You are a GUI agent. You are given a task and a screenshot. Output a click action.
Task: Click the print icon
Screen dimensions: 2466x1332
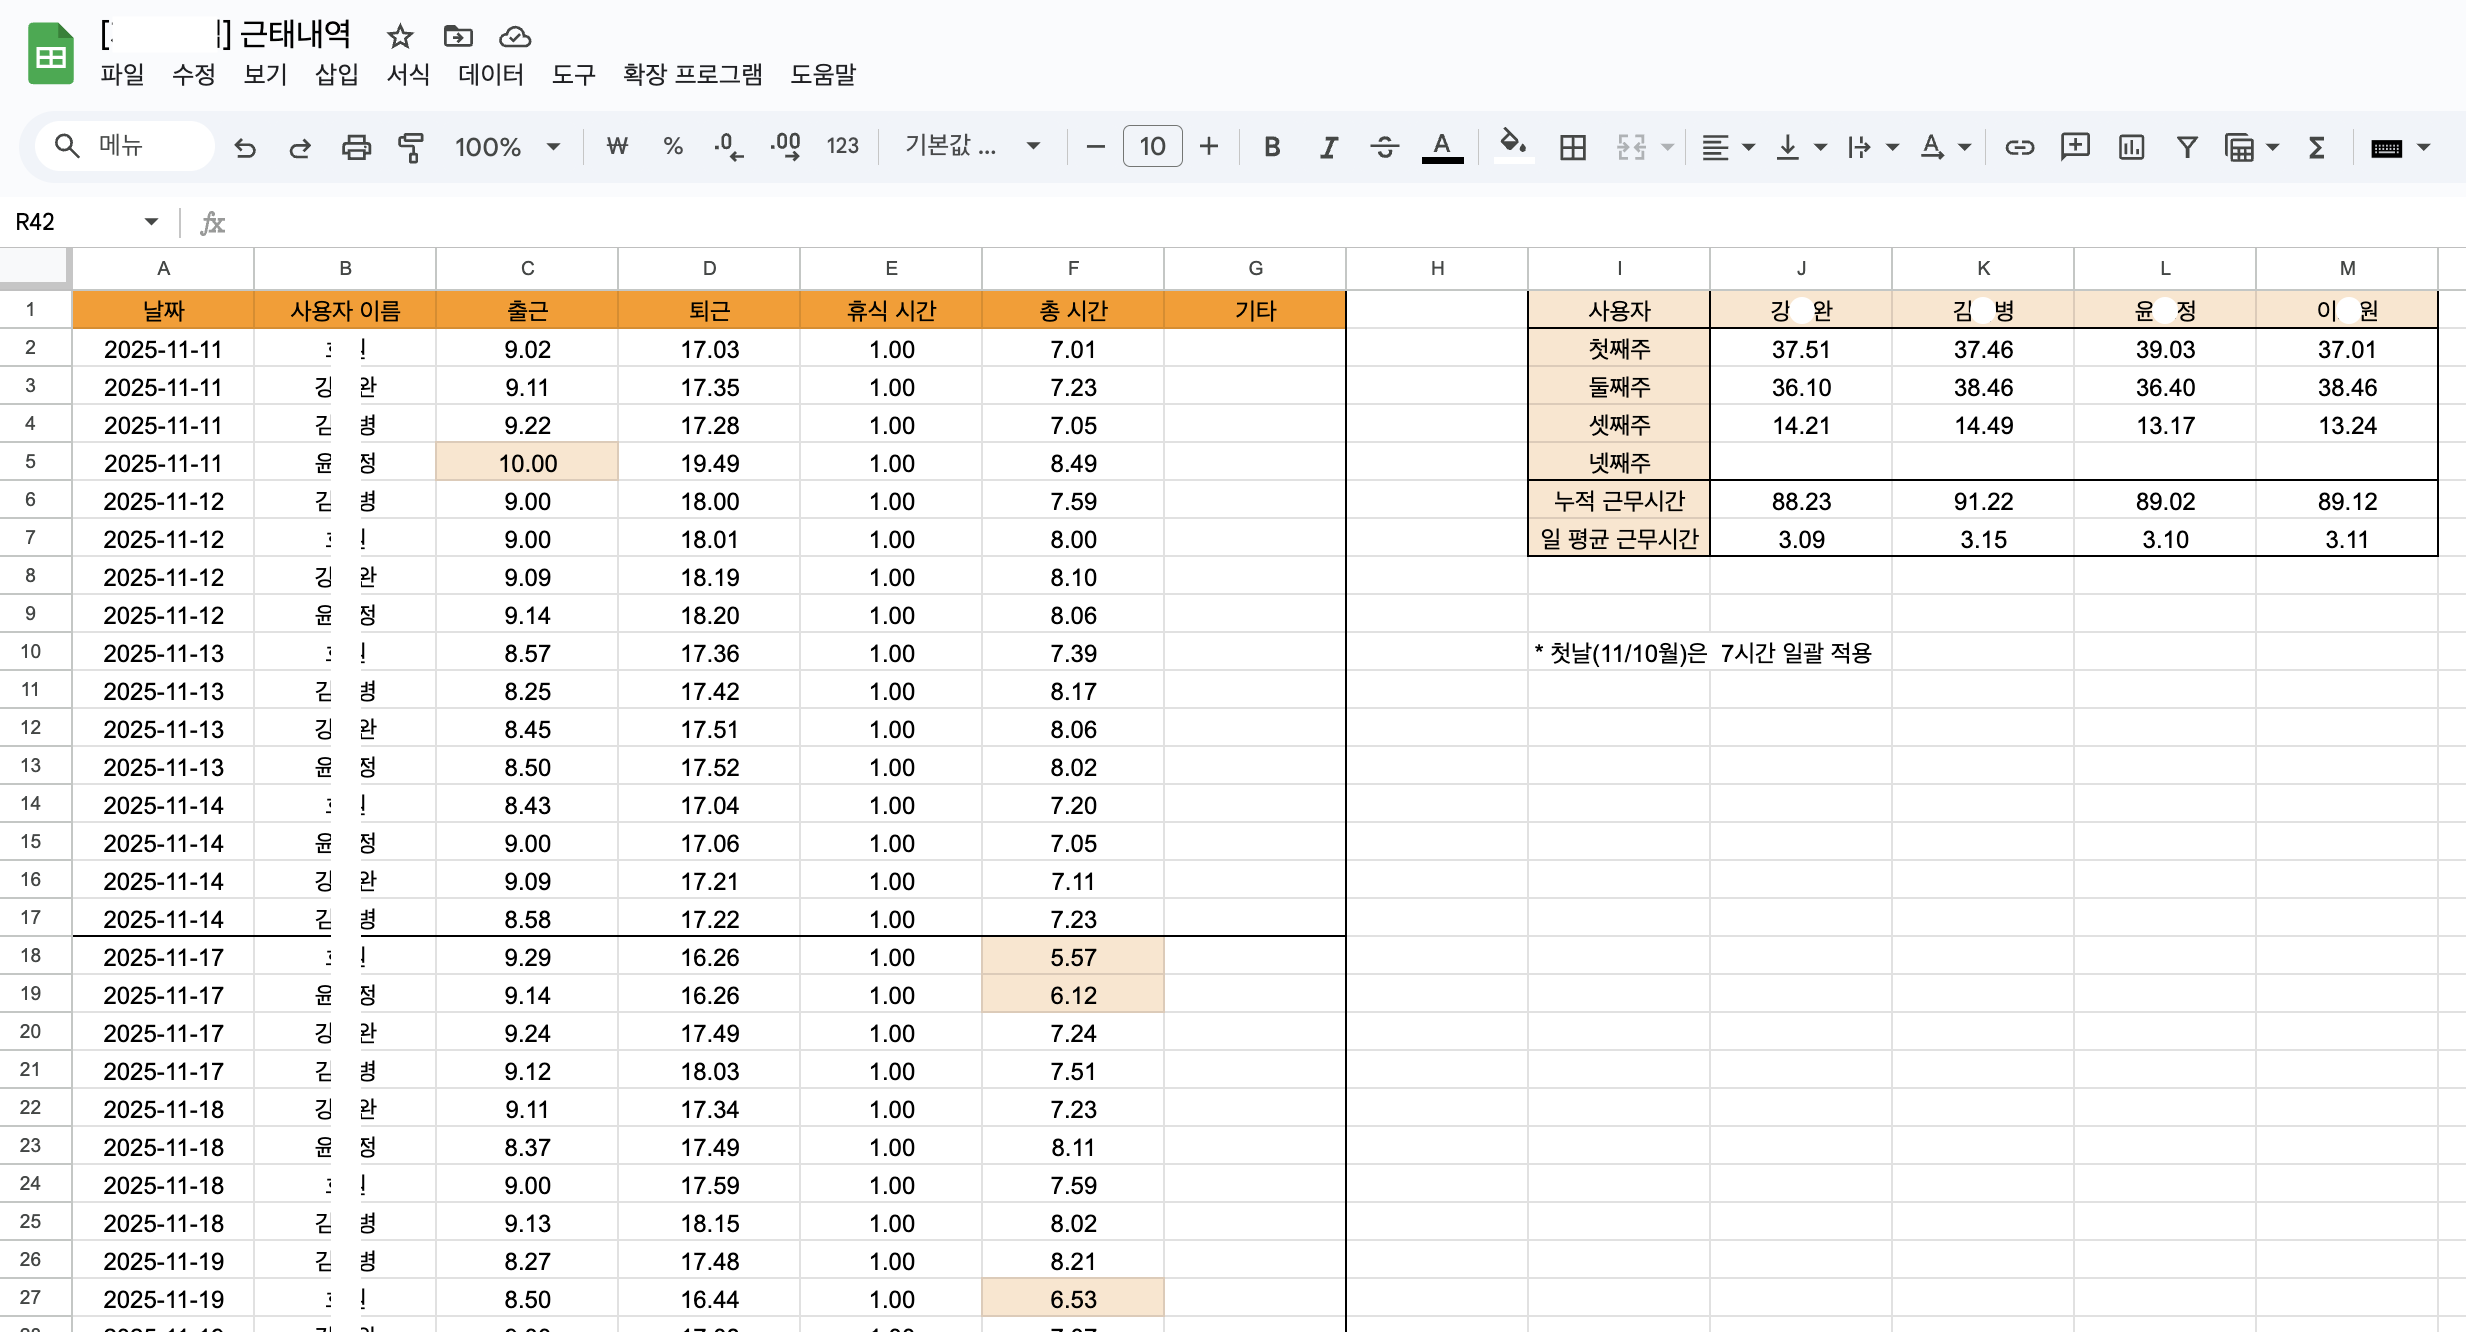tap(356, 148)
